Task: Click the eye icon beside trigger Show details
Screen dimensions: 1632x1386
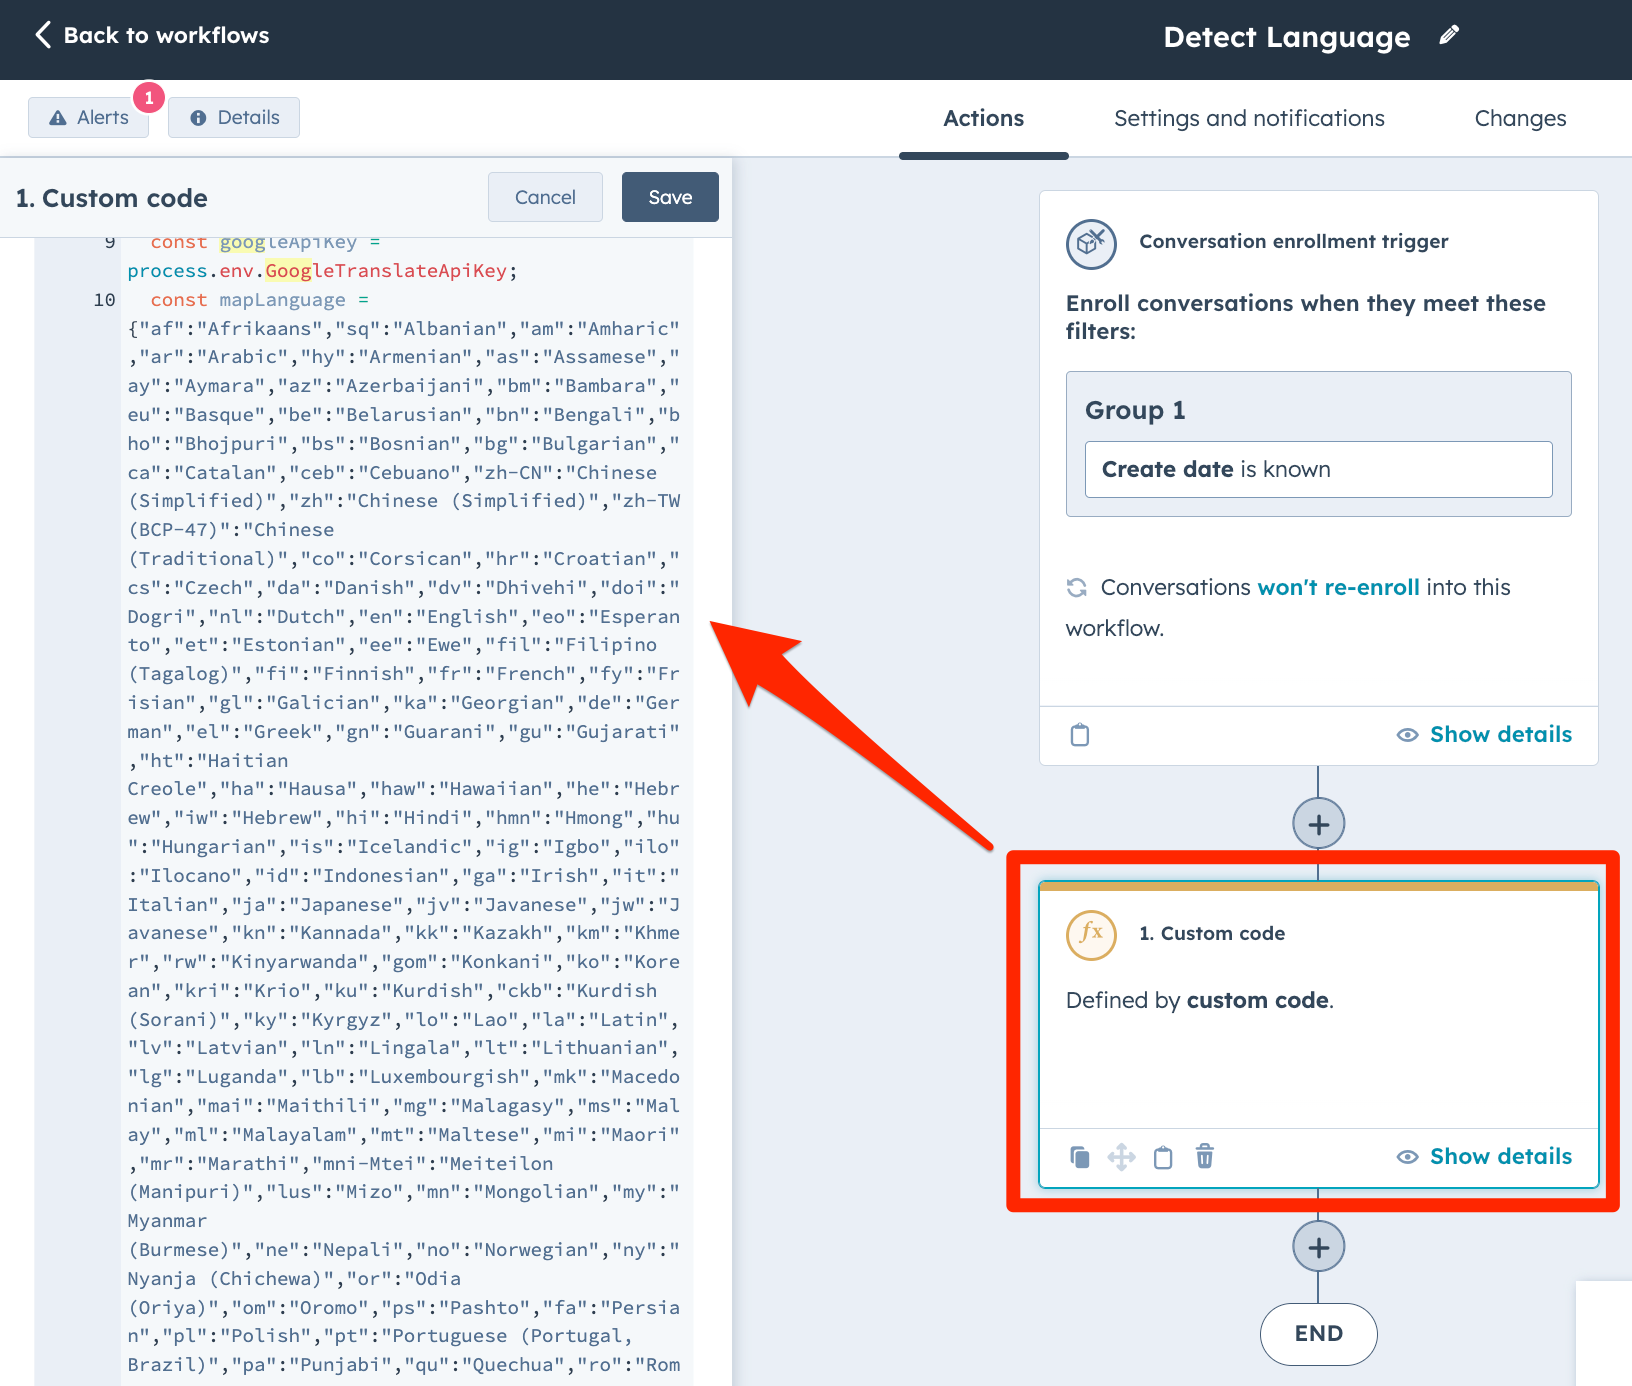Action: (x=1407, y=734)
